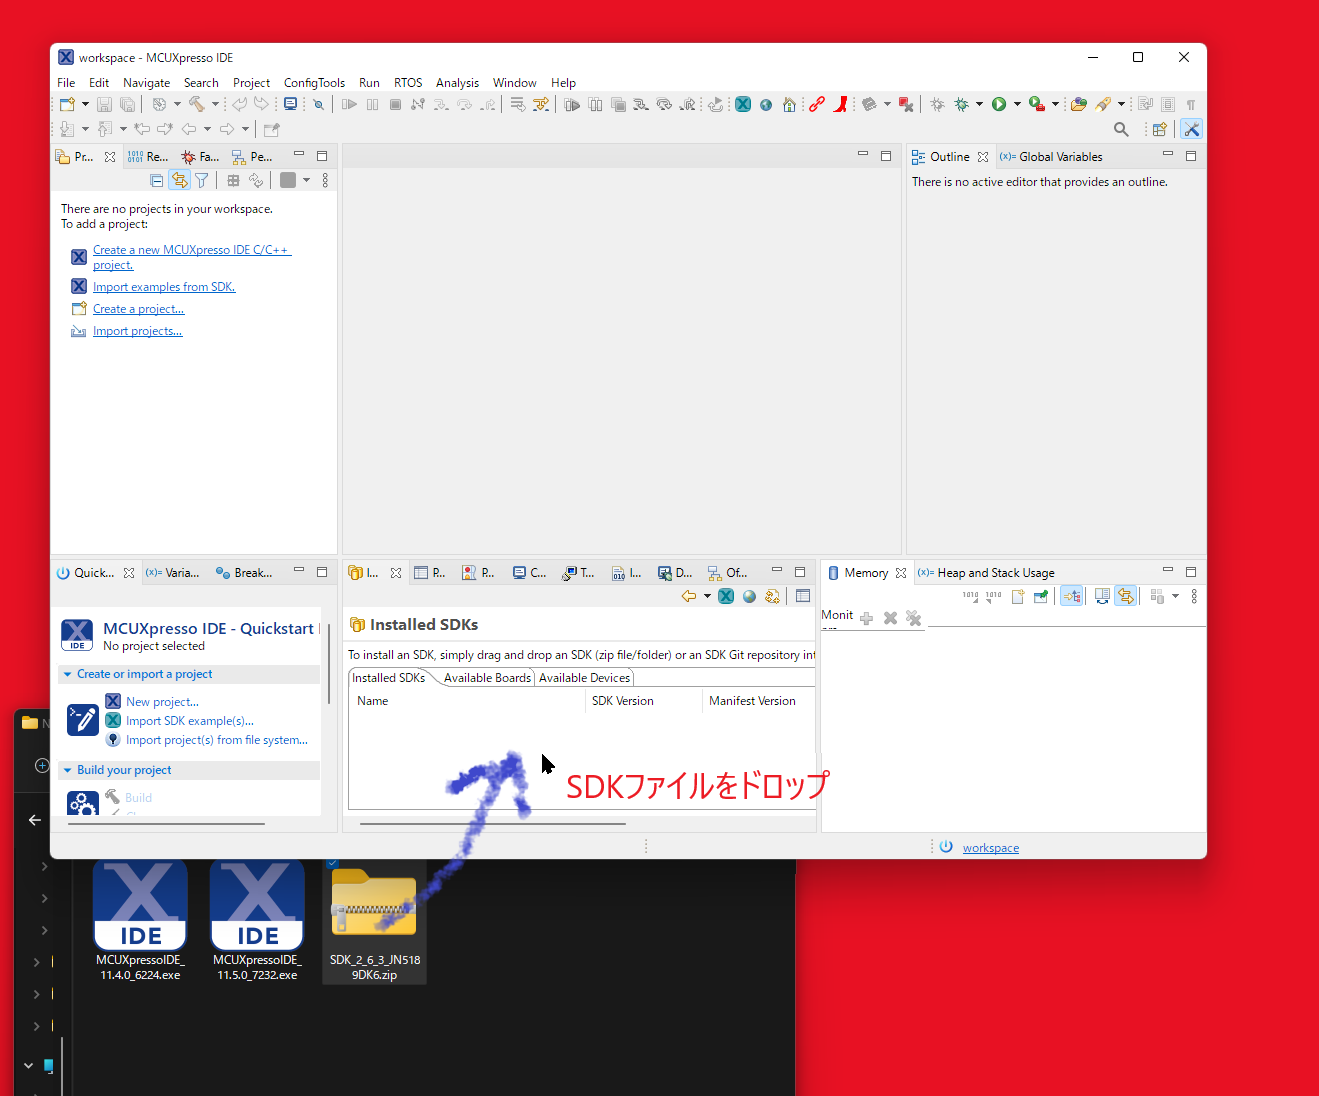Click the remove memory monitor X icon
This screenshot has width=1319, height=1096.
pos(890,618)
